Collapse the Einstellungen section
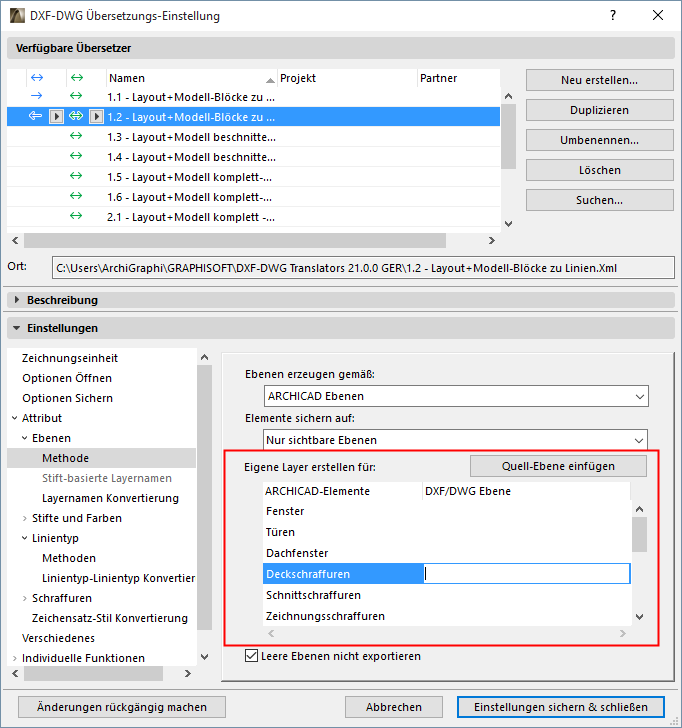682x728 pixels. click(x=17, y=328)
